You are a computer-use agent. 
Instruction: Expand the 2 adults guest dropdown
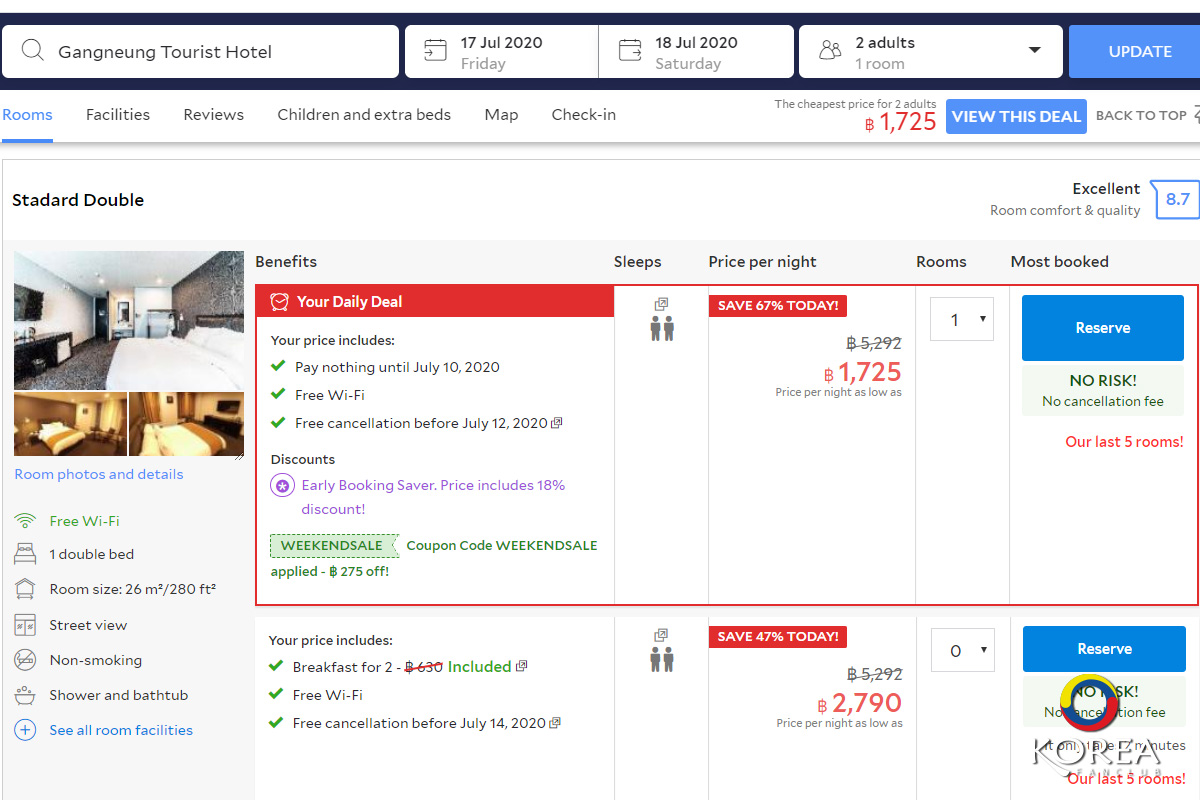pyautogui.click(x=1034, y=51)
